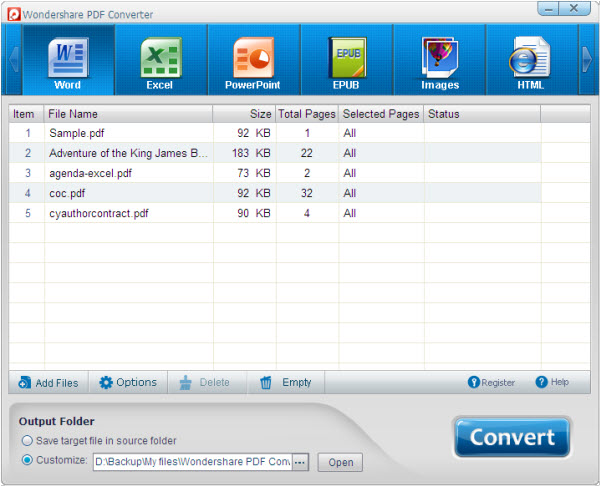Click the Status column header
The height and width of the screenshot is (486, 600).
[x=482, y=114]
